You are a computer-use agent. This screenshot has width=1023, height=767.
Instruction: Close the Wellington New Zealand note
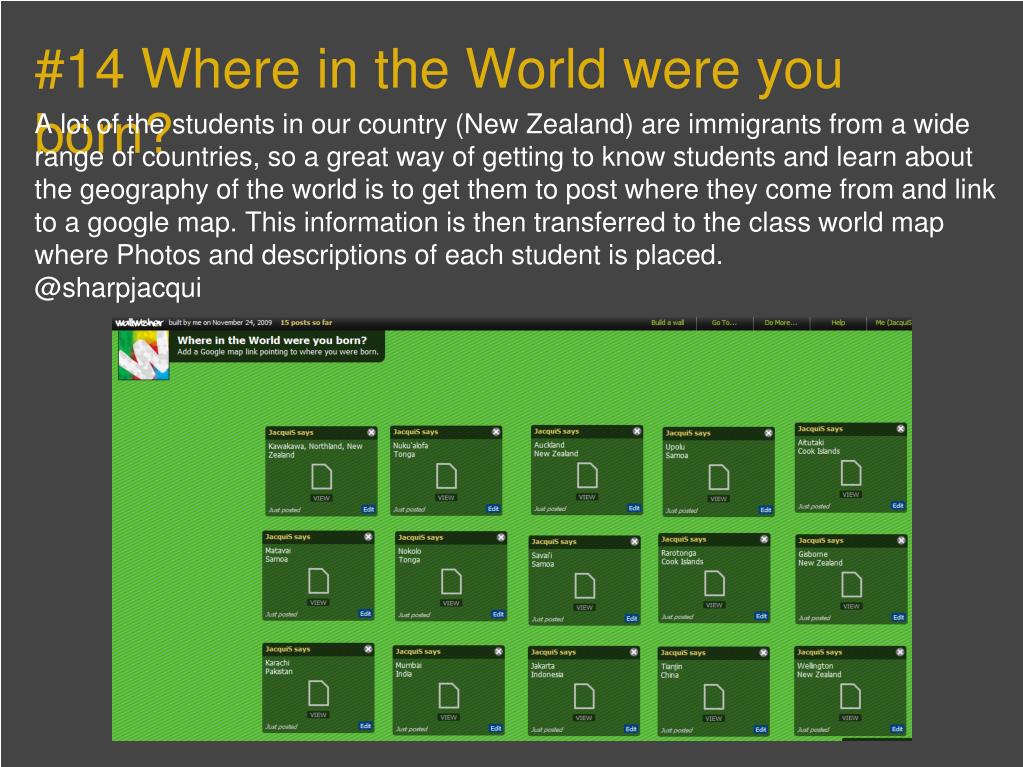[x=900, y=652]
